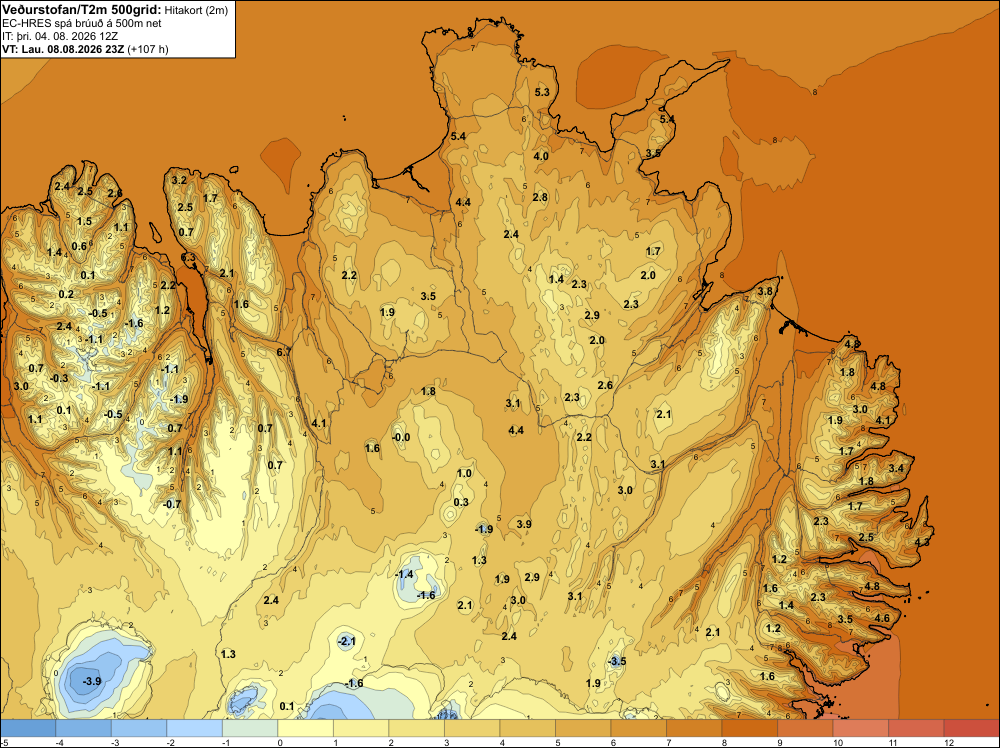Viewport: 1000px width, 748px height.
Task: Click the 2.8 temperature value on the map
Action: [540, 197]
